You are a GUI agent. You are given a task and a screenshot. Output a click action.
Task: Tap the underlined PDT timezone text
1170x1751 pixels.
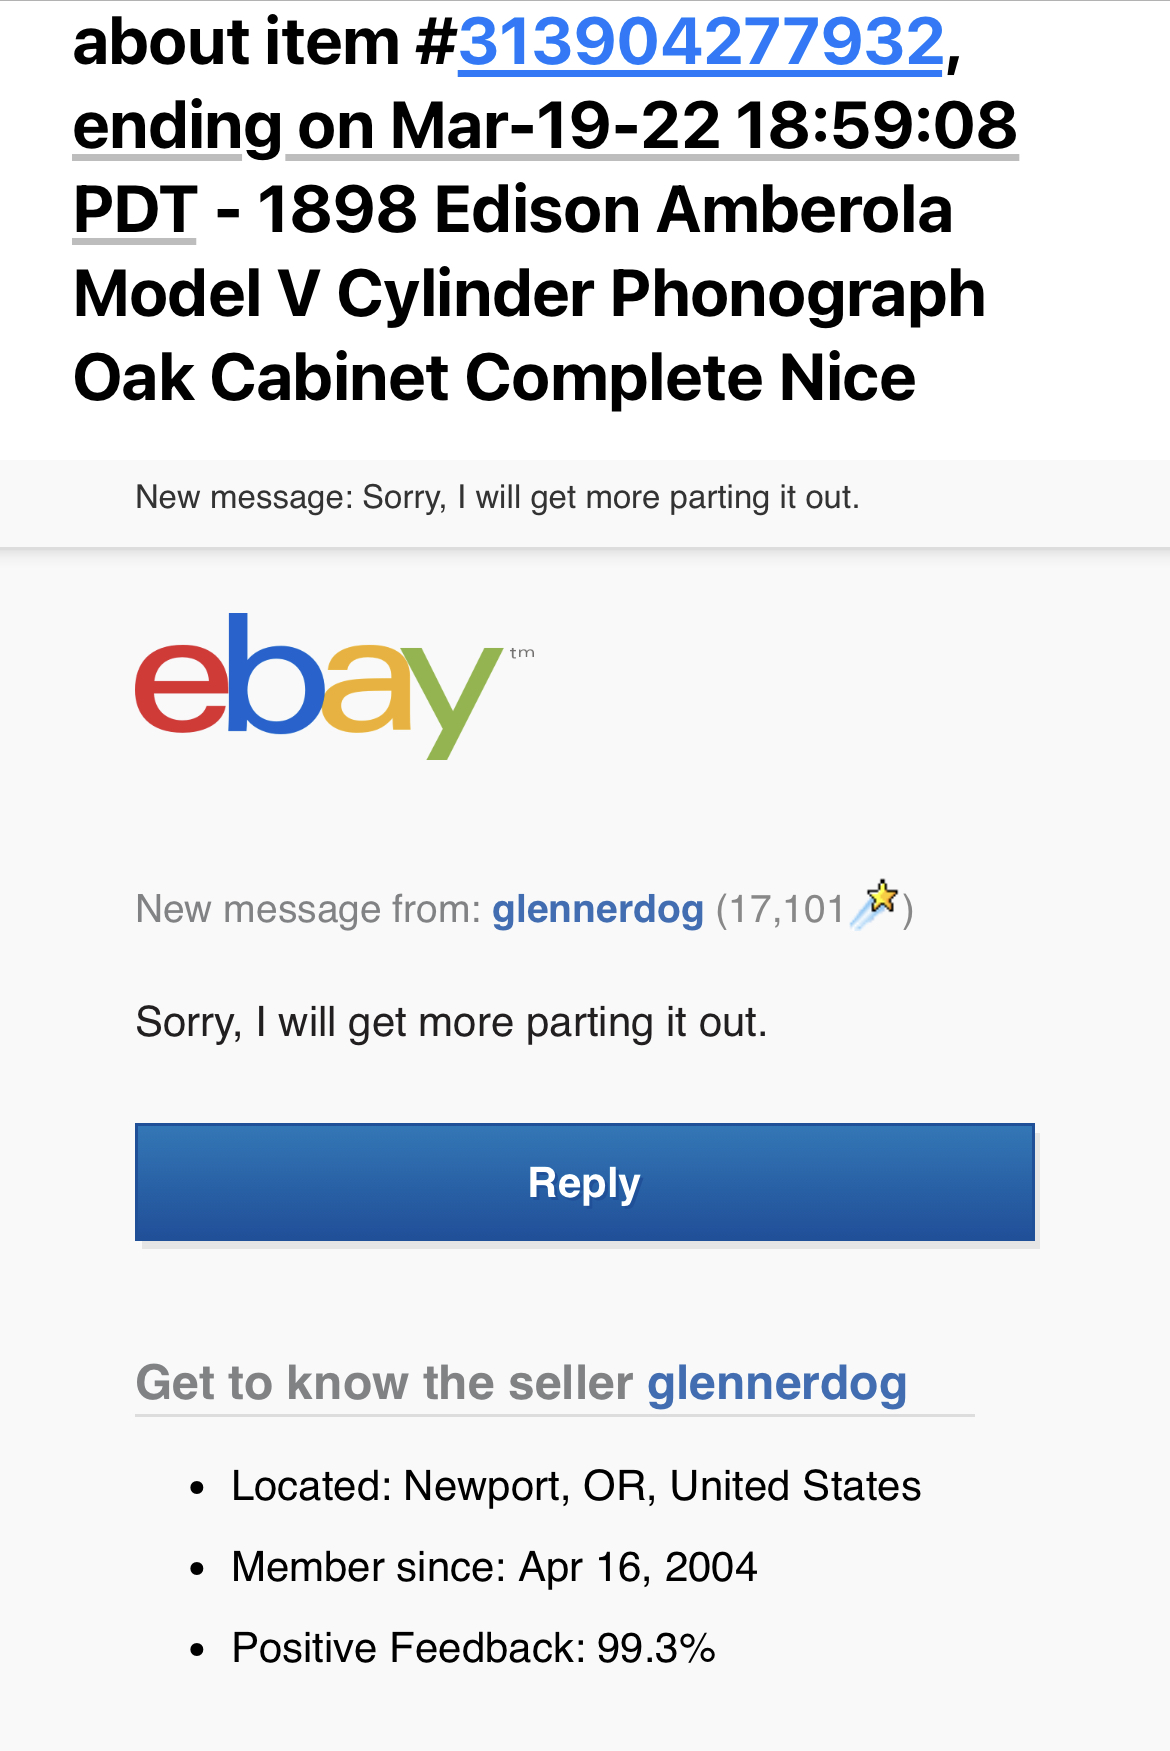pyautogui.click(x=135, y=212)
